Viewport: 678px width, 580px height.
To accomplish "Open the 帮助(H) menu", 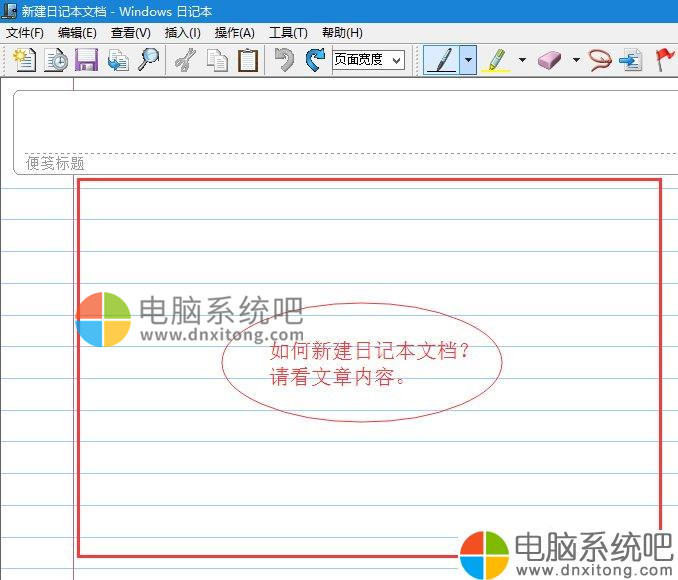I will tap(342, 33).
